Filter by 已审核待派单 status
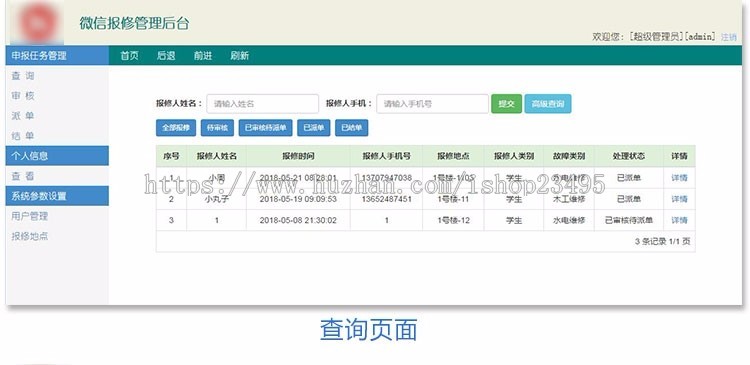This screenshot has width=750, height=365. click(265, 128)
